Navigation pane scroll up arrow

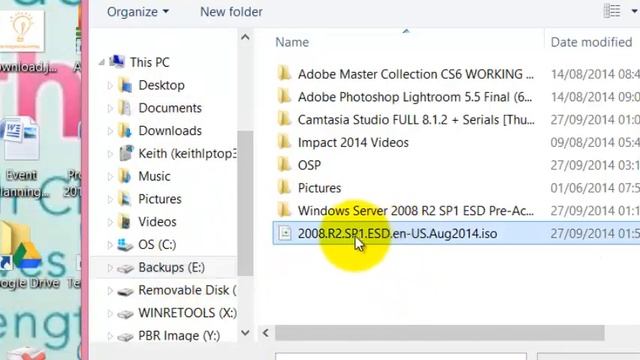coord(245,38)
